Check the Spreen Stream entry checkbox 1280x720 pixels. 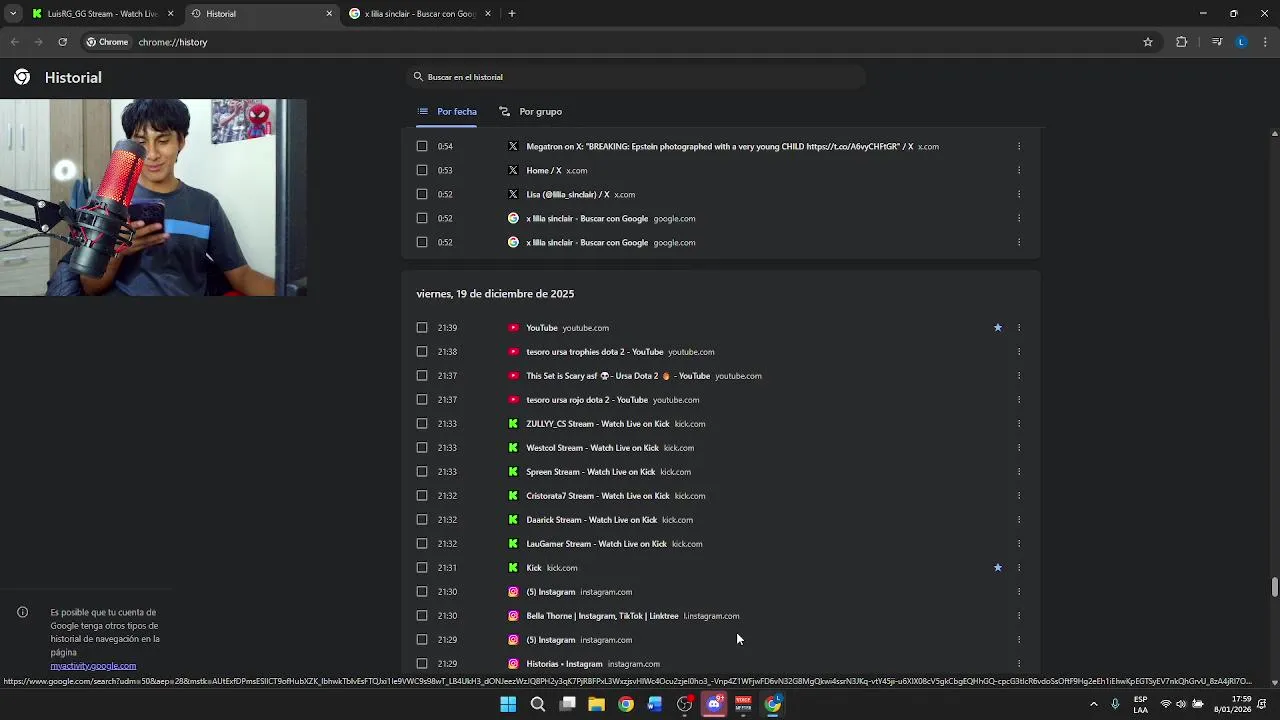coord(422,471)
